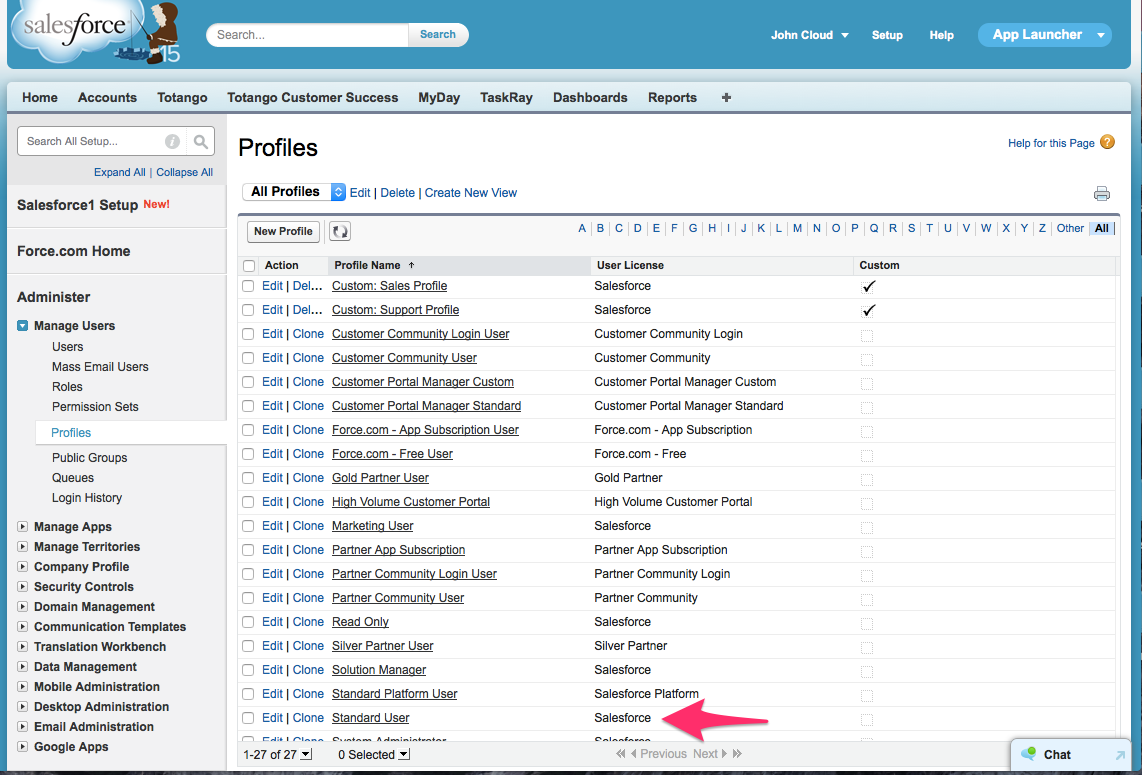Image resolution: width=1142 pixels, height=775 pixels.
Task: Expand the Manage Apps section
Action: tap(23, 526)
